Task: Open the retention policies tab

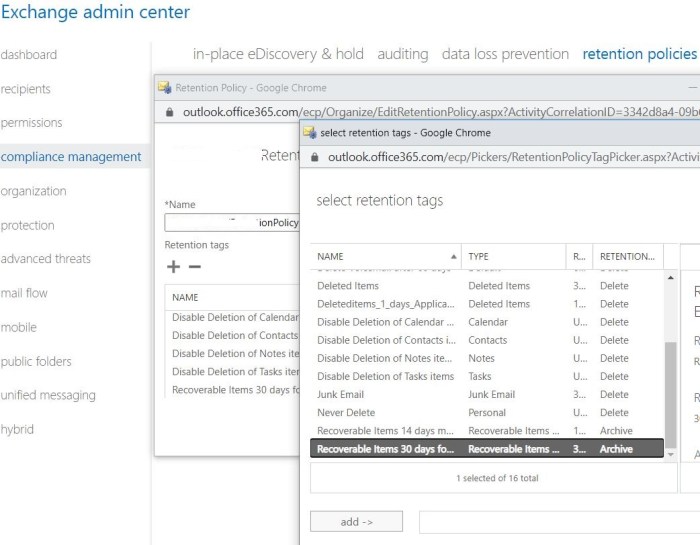Action: [x=639, y=54]
